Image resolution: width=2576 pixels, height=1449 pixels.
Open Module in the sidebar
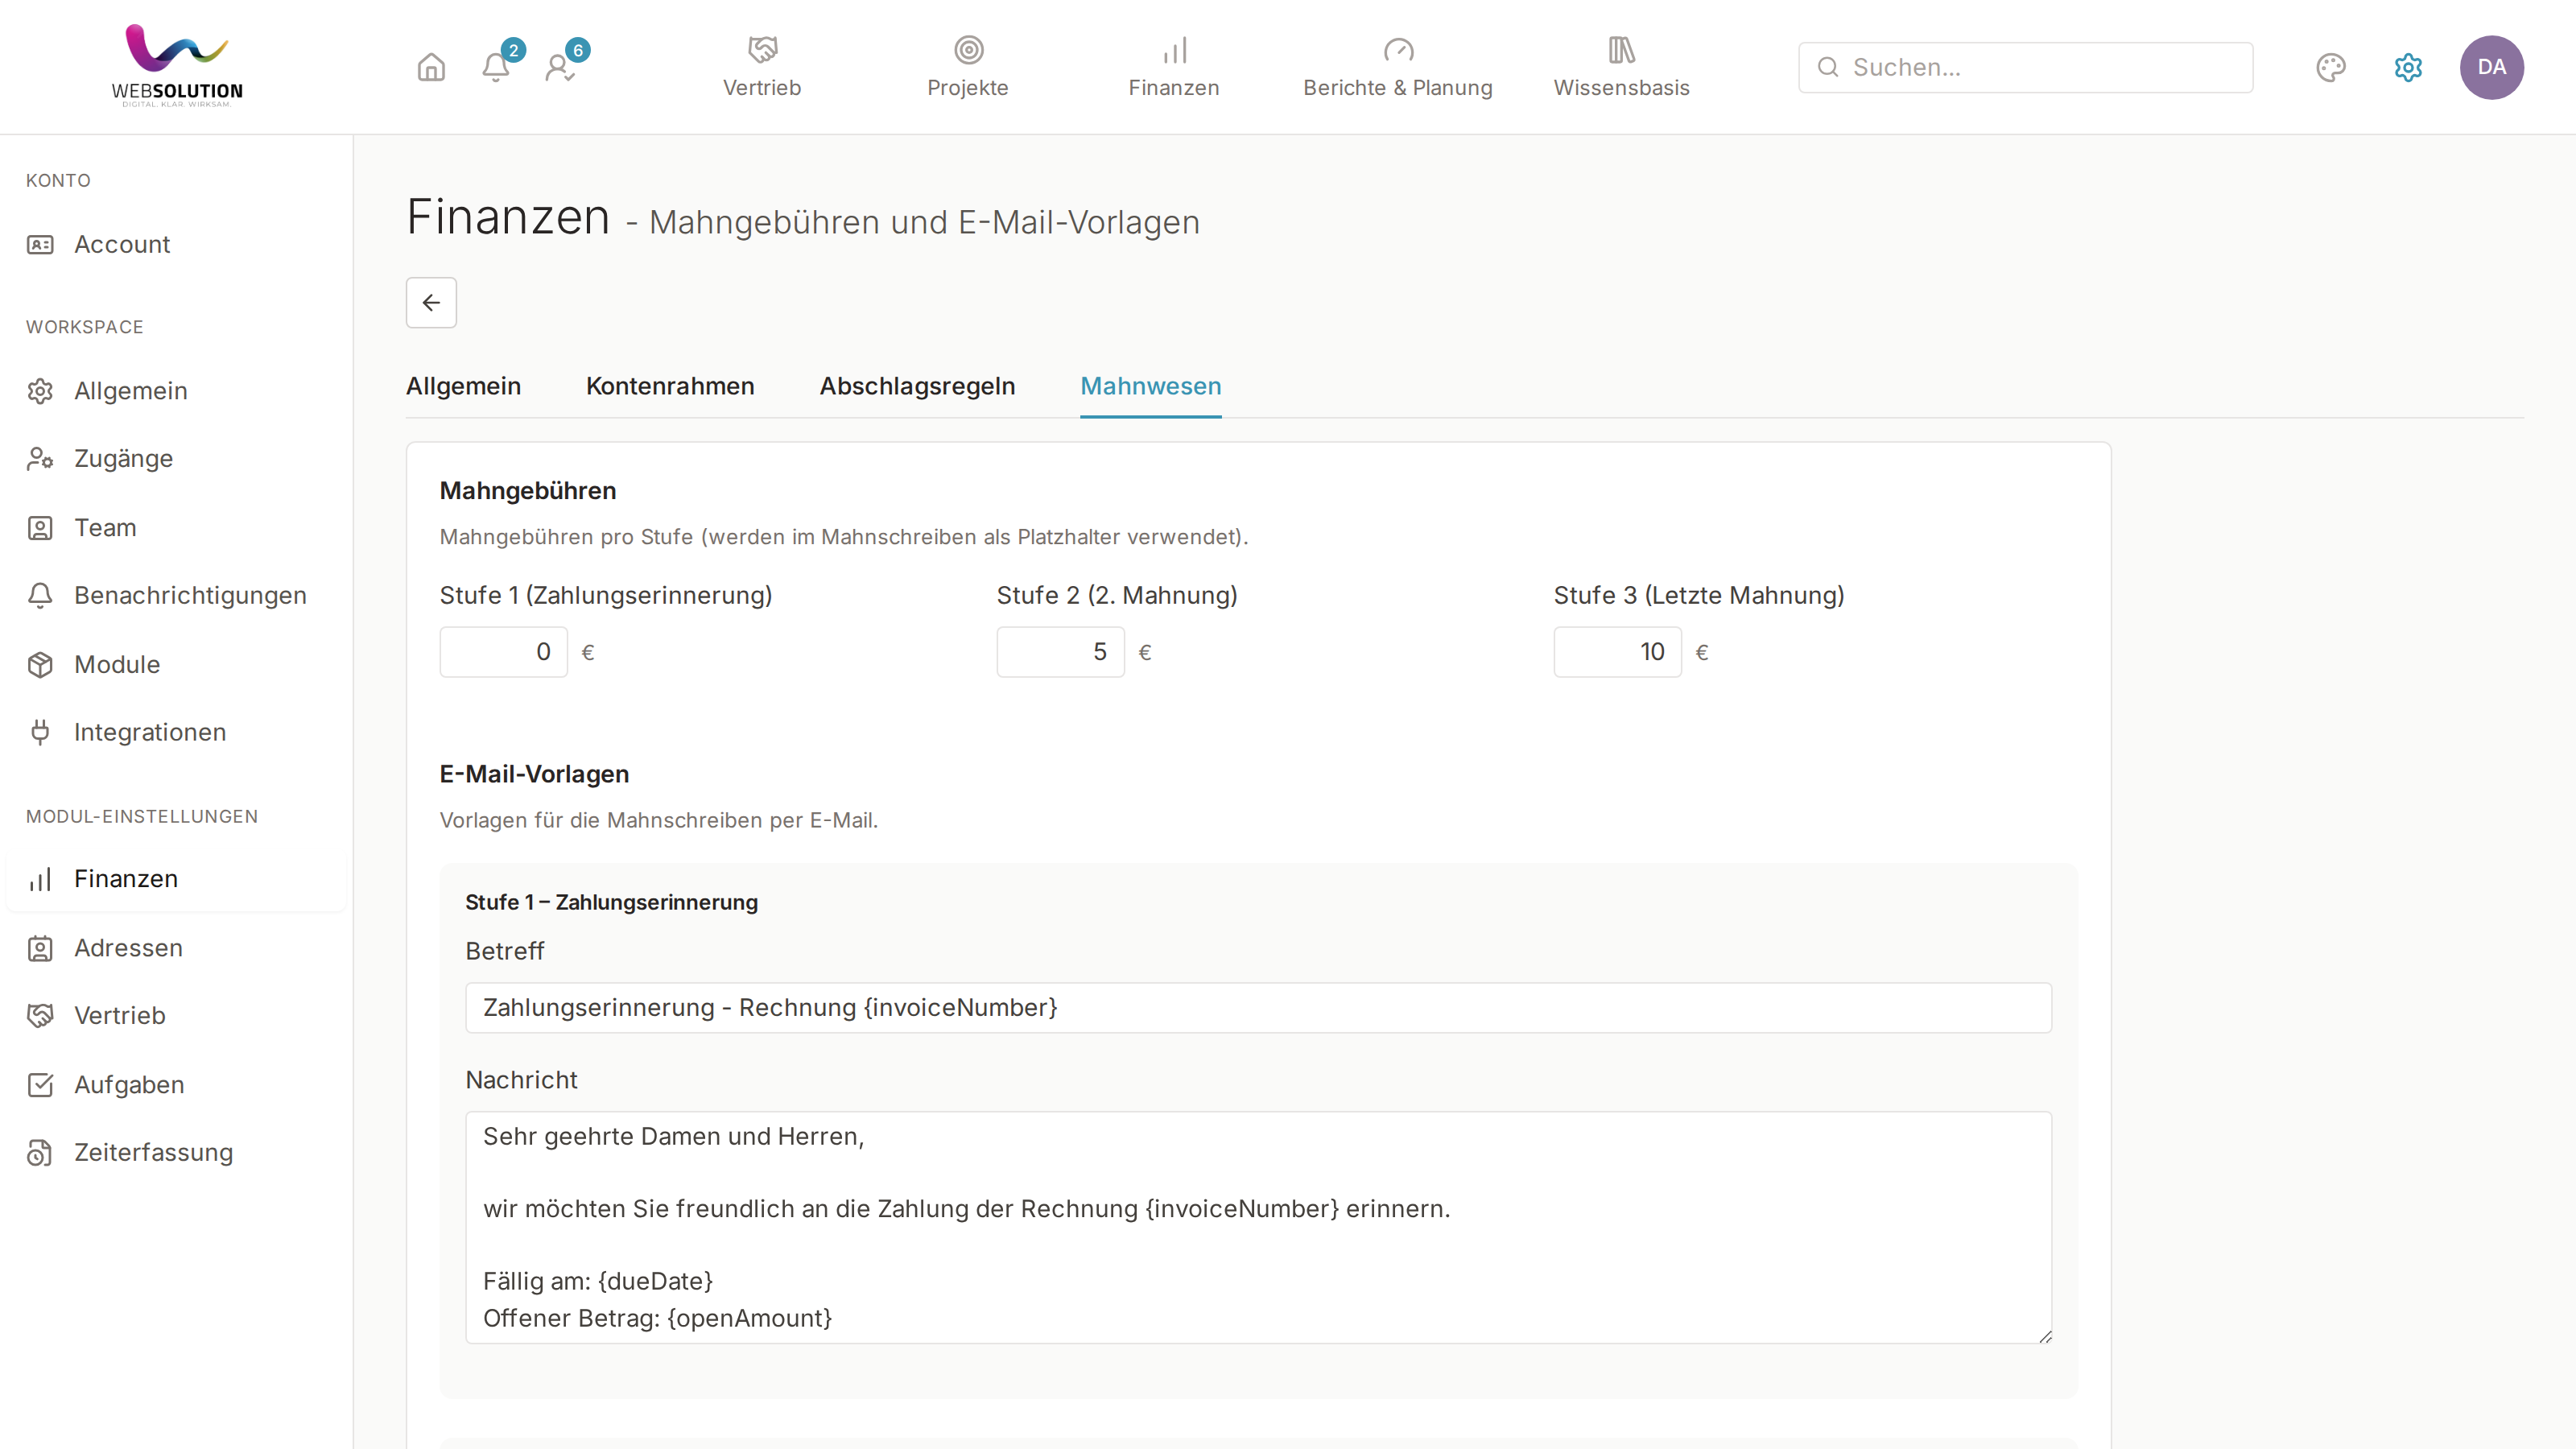[176, 664]
